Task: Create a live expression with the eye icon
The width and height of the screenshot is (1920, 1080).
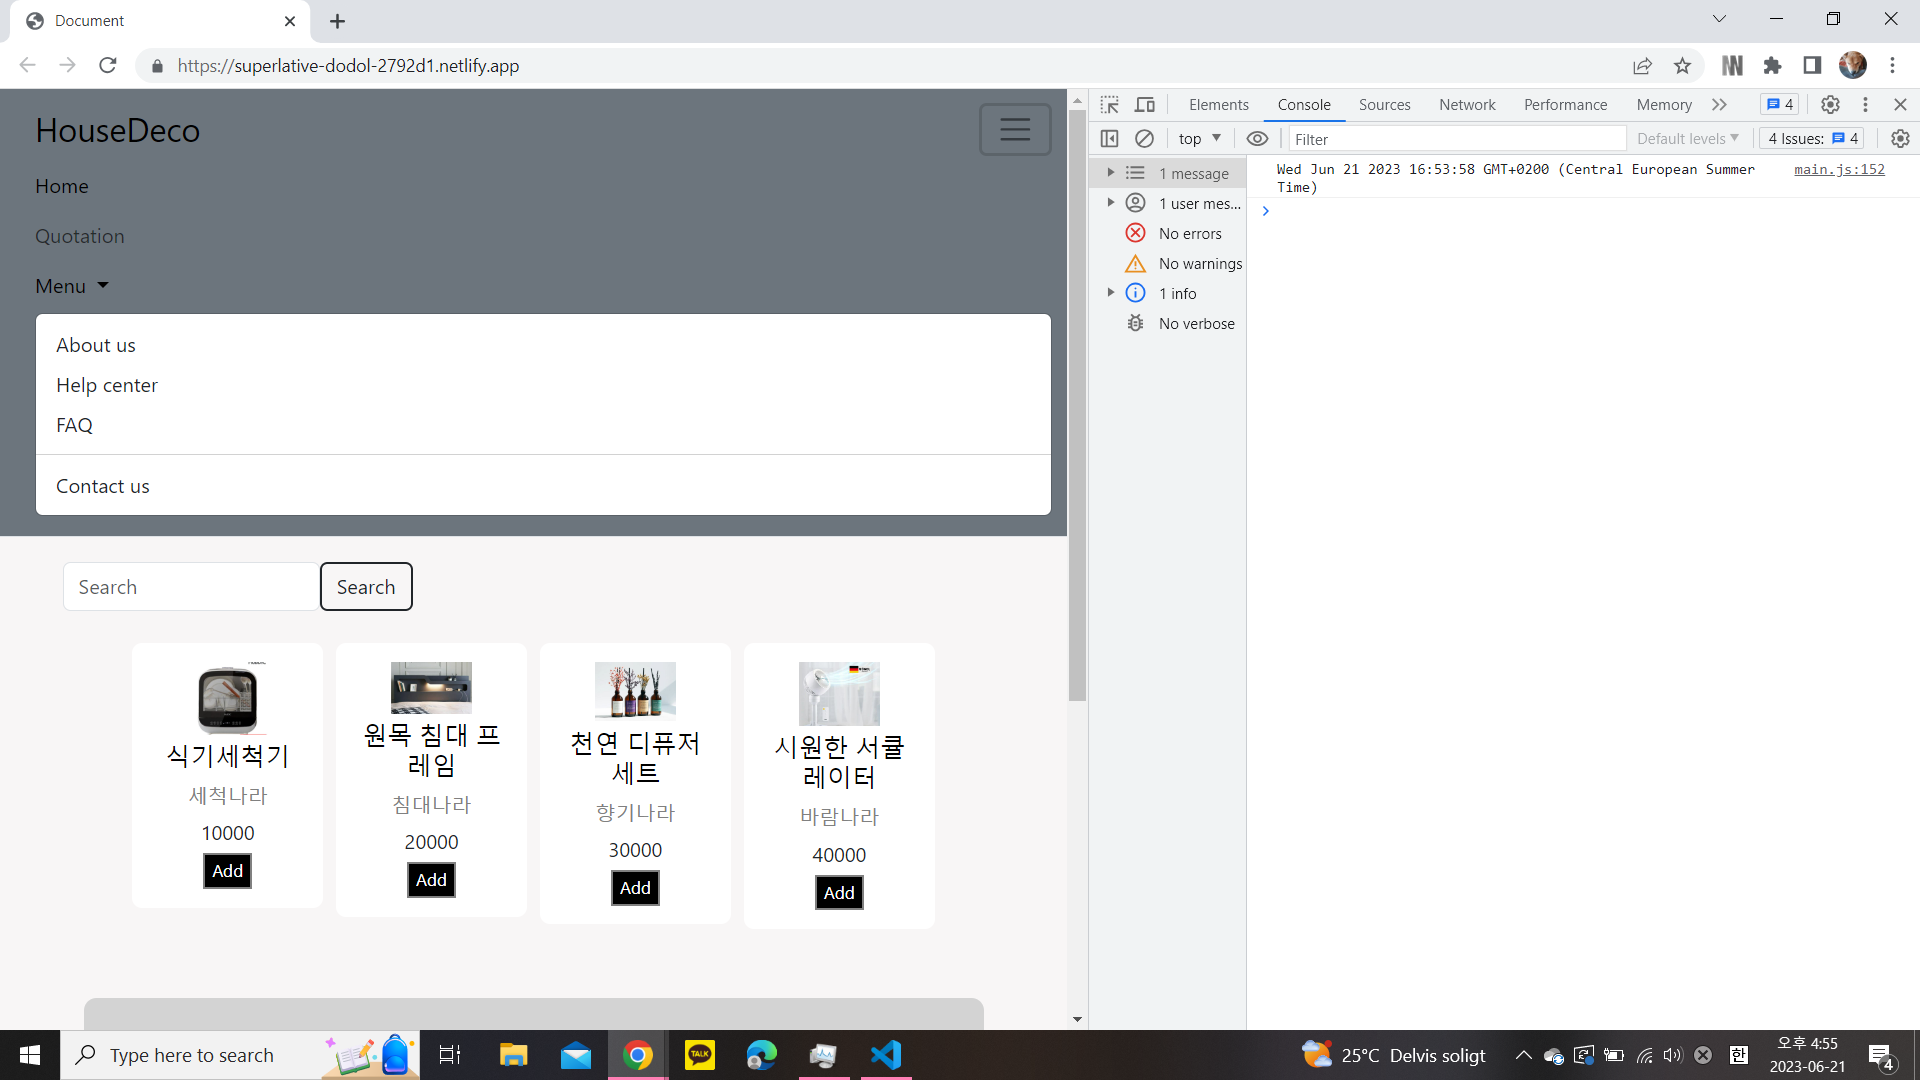Action: tap(1257, 138)
